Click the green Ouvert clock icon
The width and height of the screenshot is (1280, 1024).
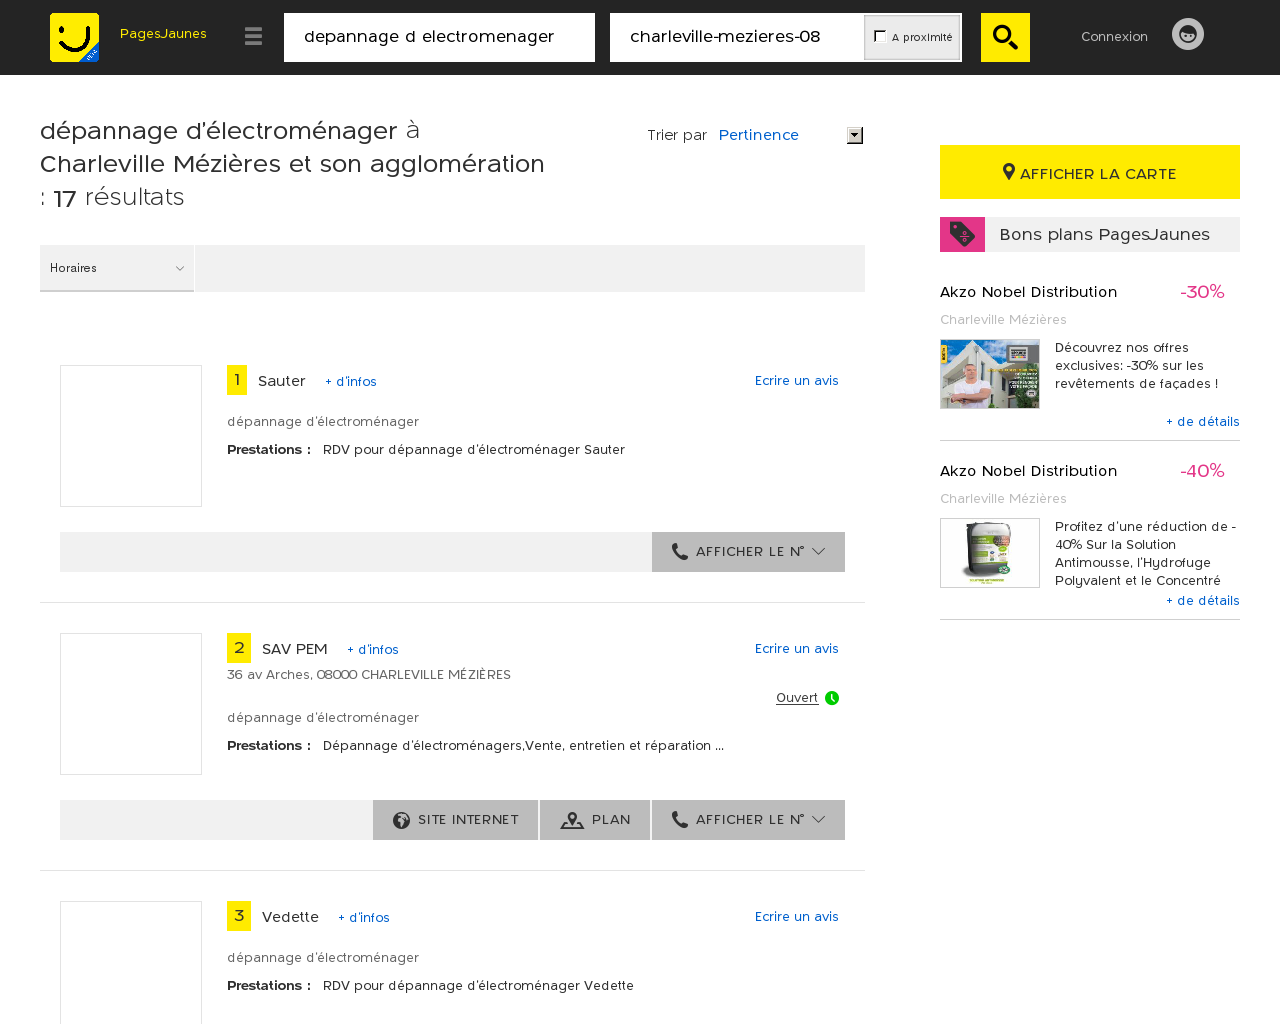pos(832,698)
